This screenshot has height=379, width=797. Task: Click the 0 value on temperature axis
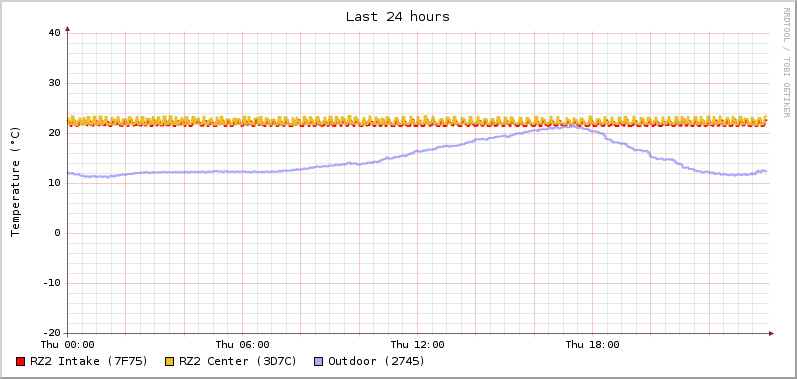pyautogui.click(x=57, y=233)
